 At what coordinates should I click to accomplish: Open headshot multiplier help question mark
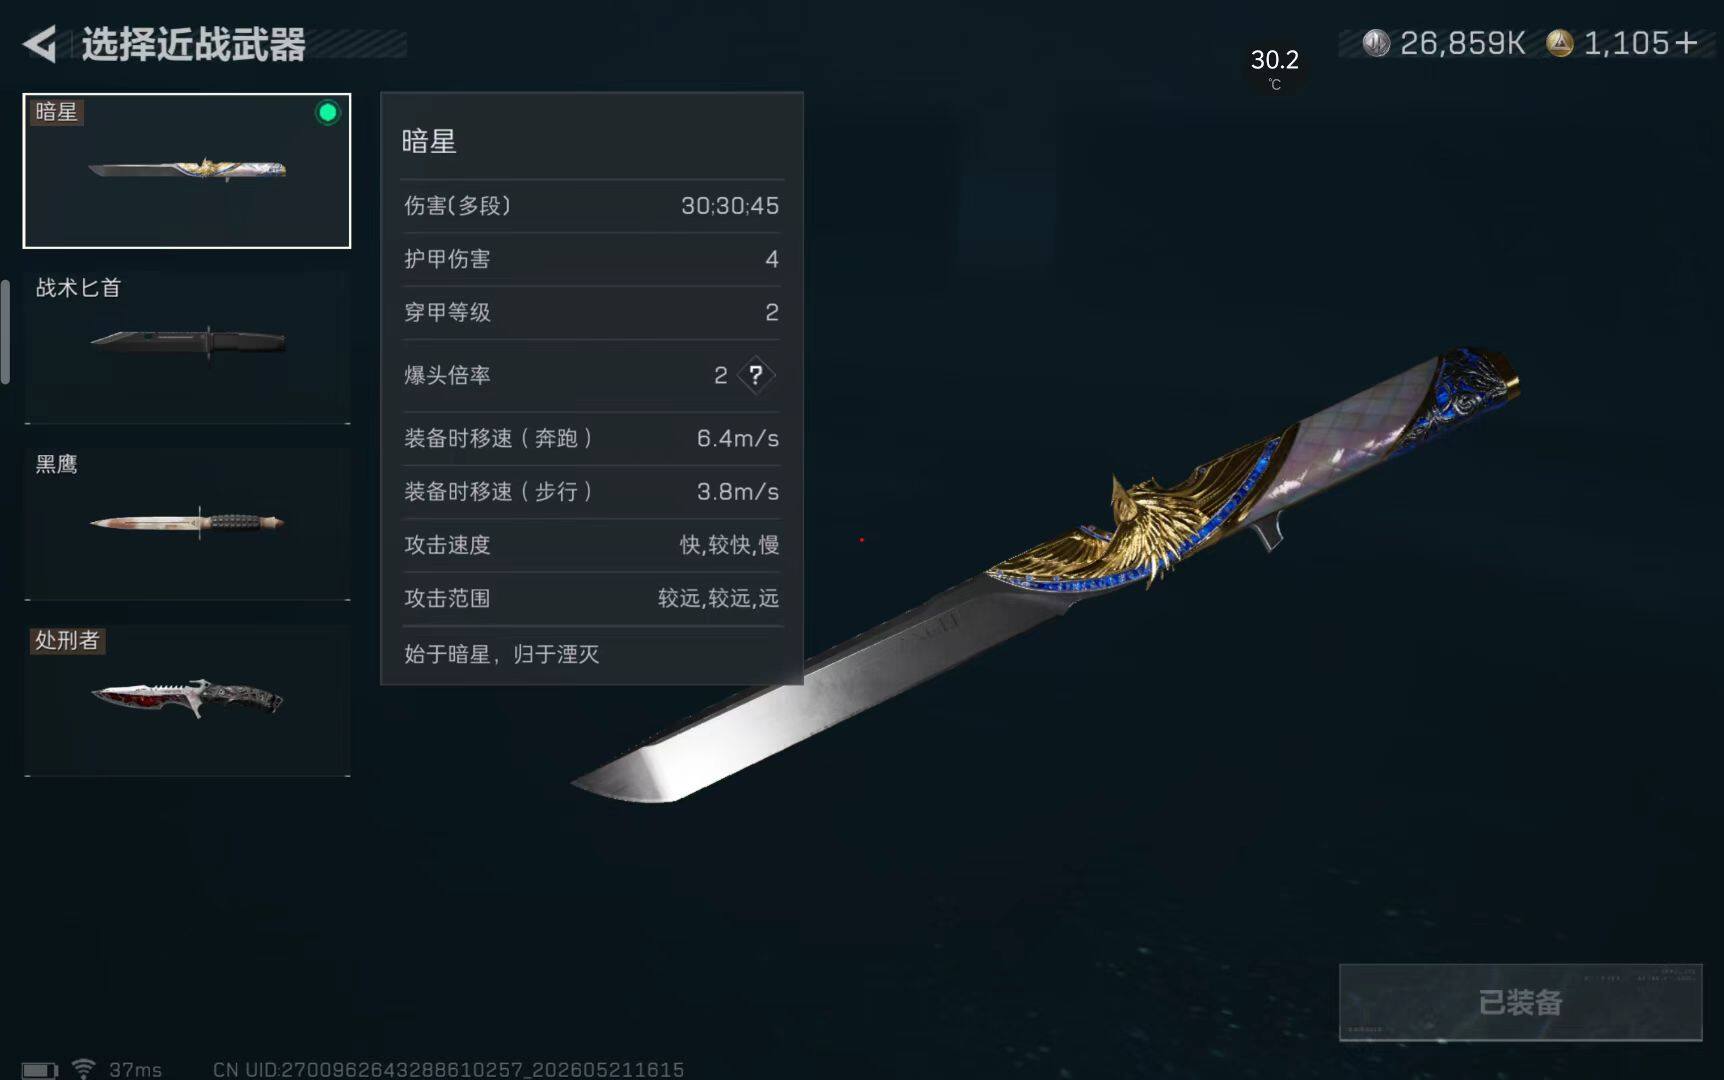coord(756,375)
